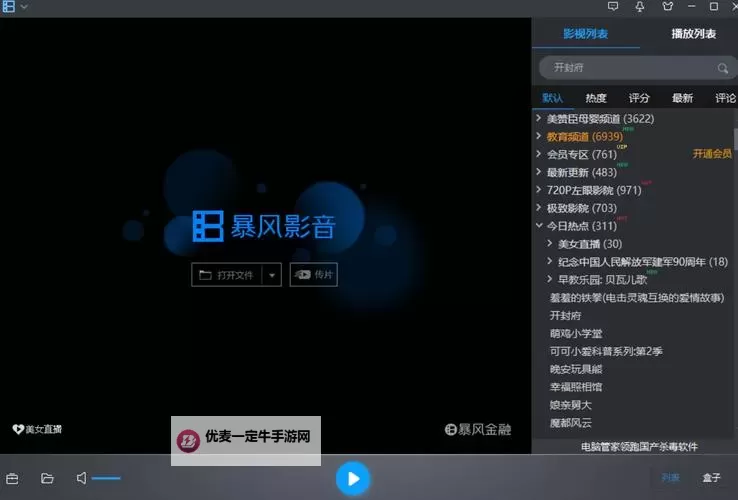Open 晚安玩具熊 list entry
This screenshot has height=500, width=738.
tap(576, 369)
